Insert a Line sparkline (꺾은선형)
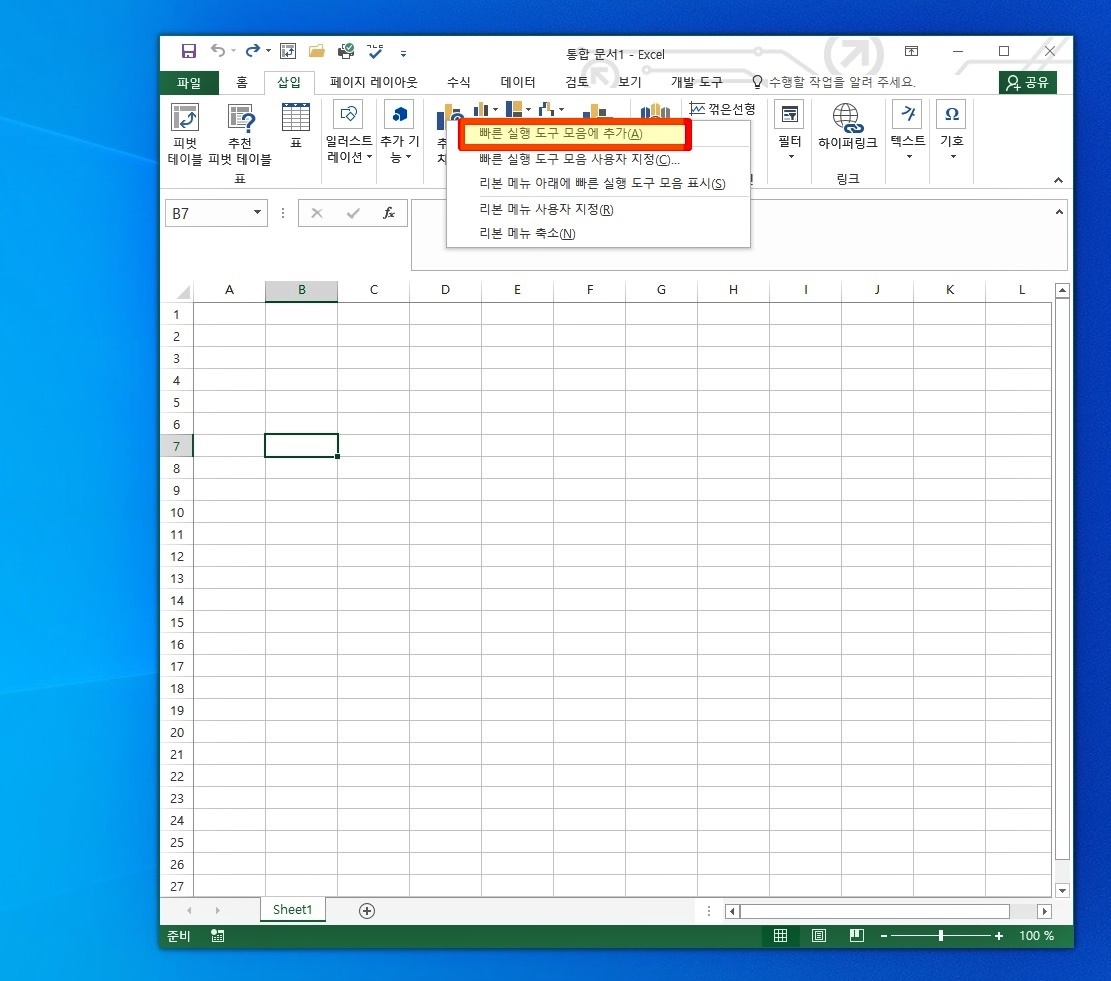Viewport: 1111px width, 981px height. pyautogui.click(x=722, y=108)
